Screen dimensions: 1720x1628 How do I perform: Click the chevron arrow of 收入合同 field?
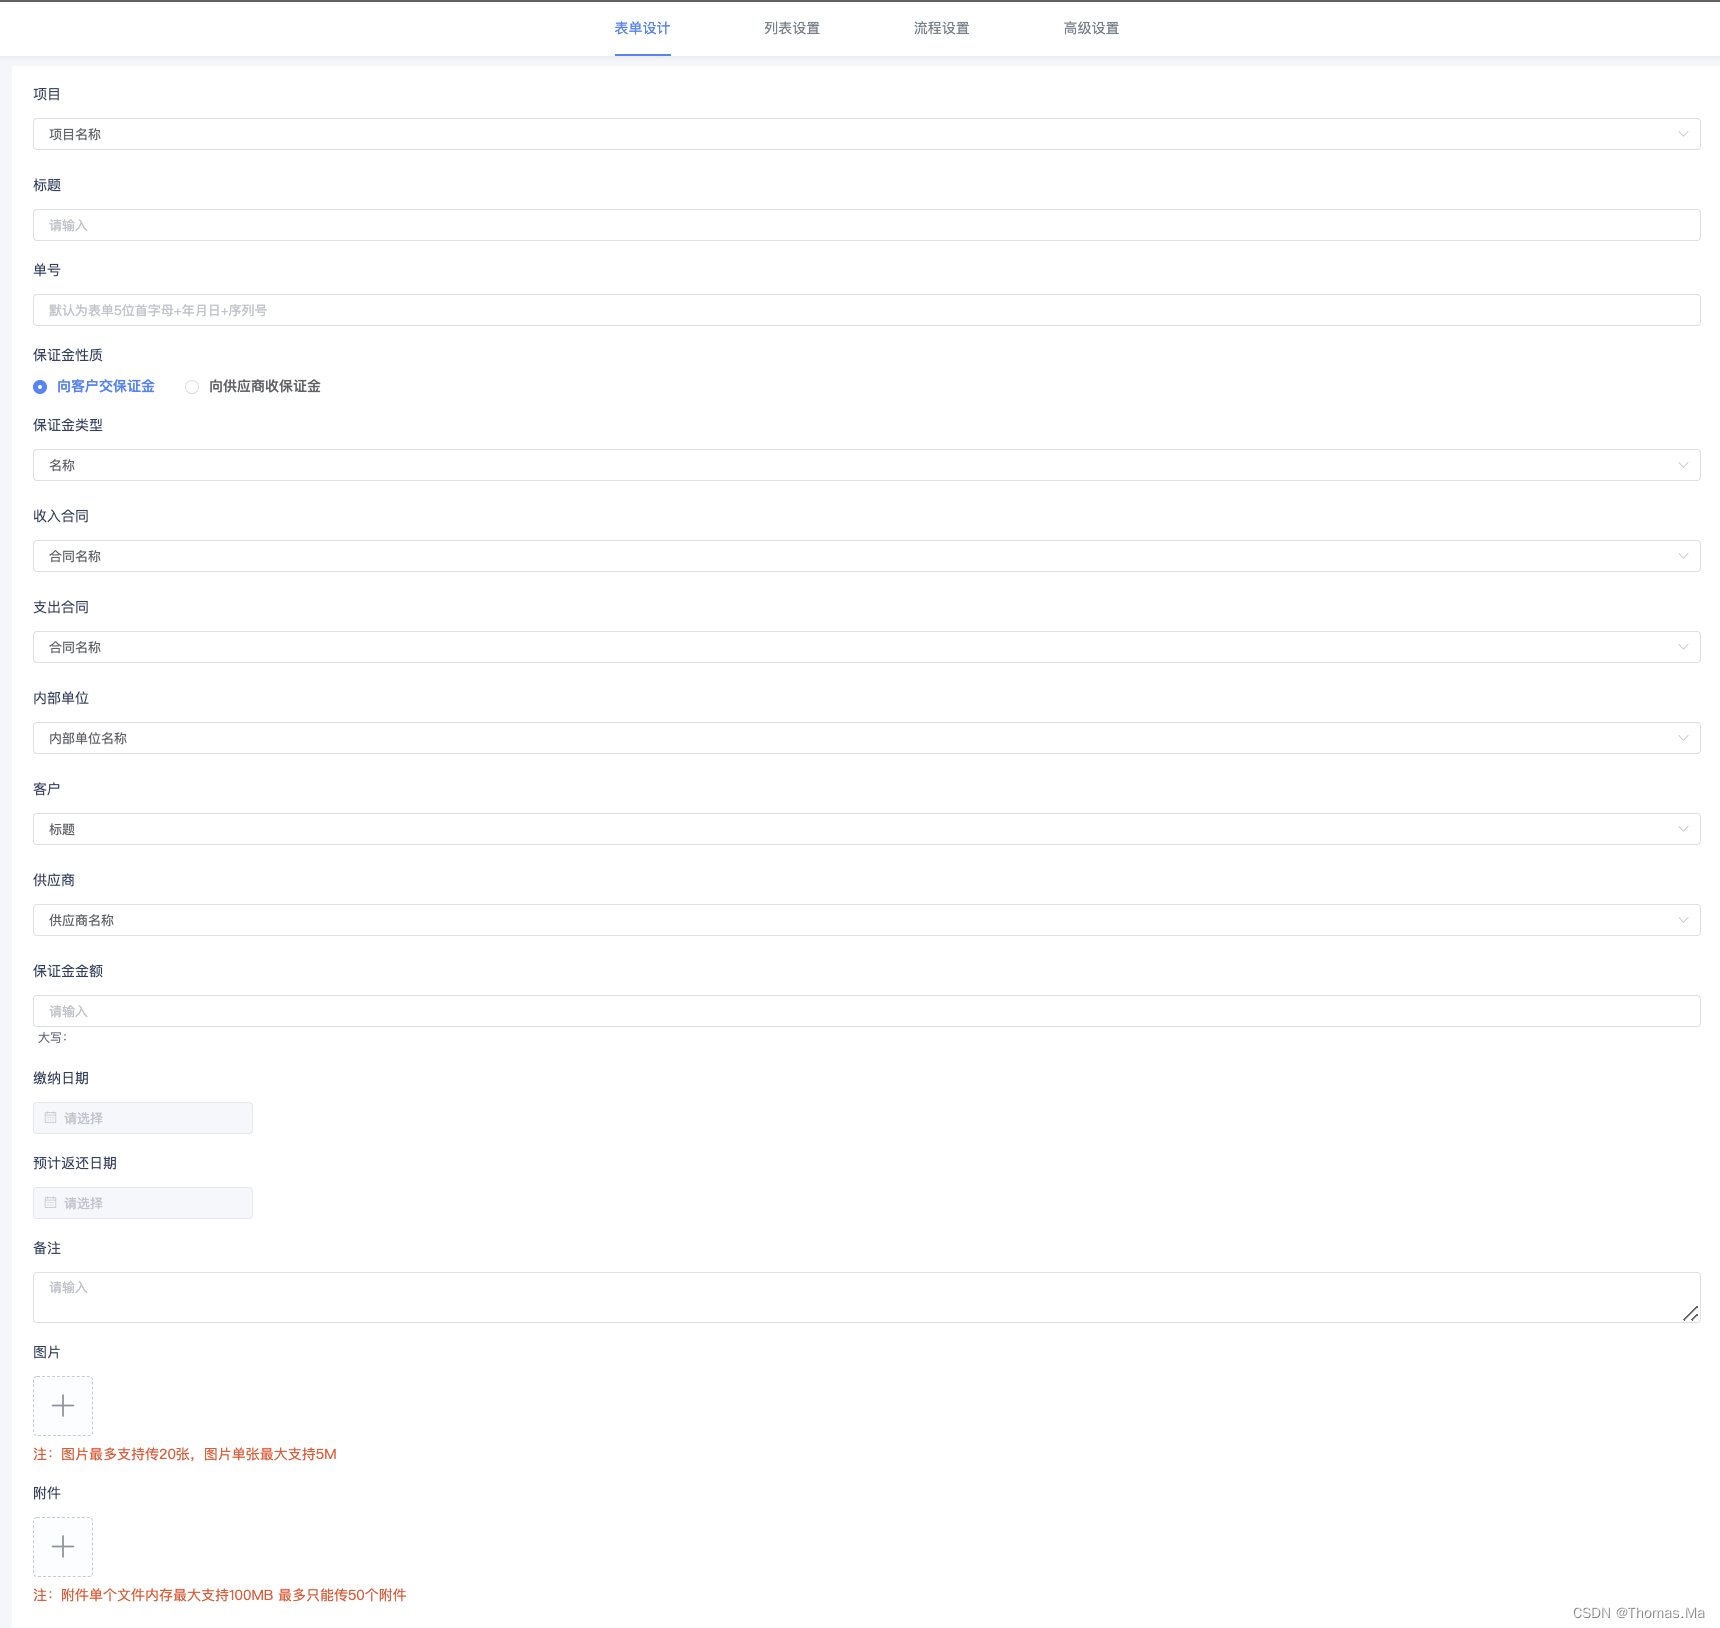[x=1683, y=556]
